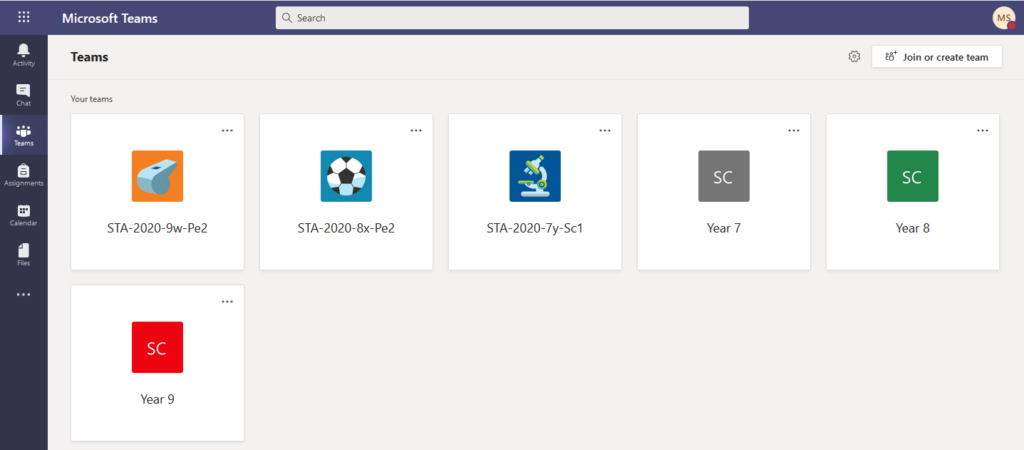Select the Teams sidebar icon
Viewport: 1024px width, 450px height.
(x=24, y=135)
